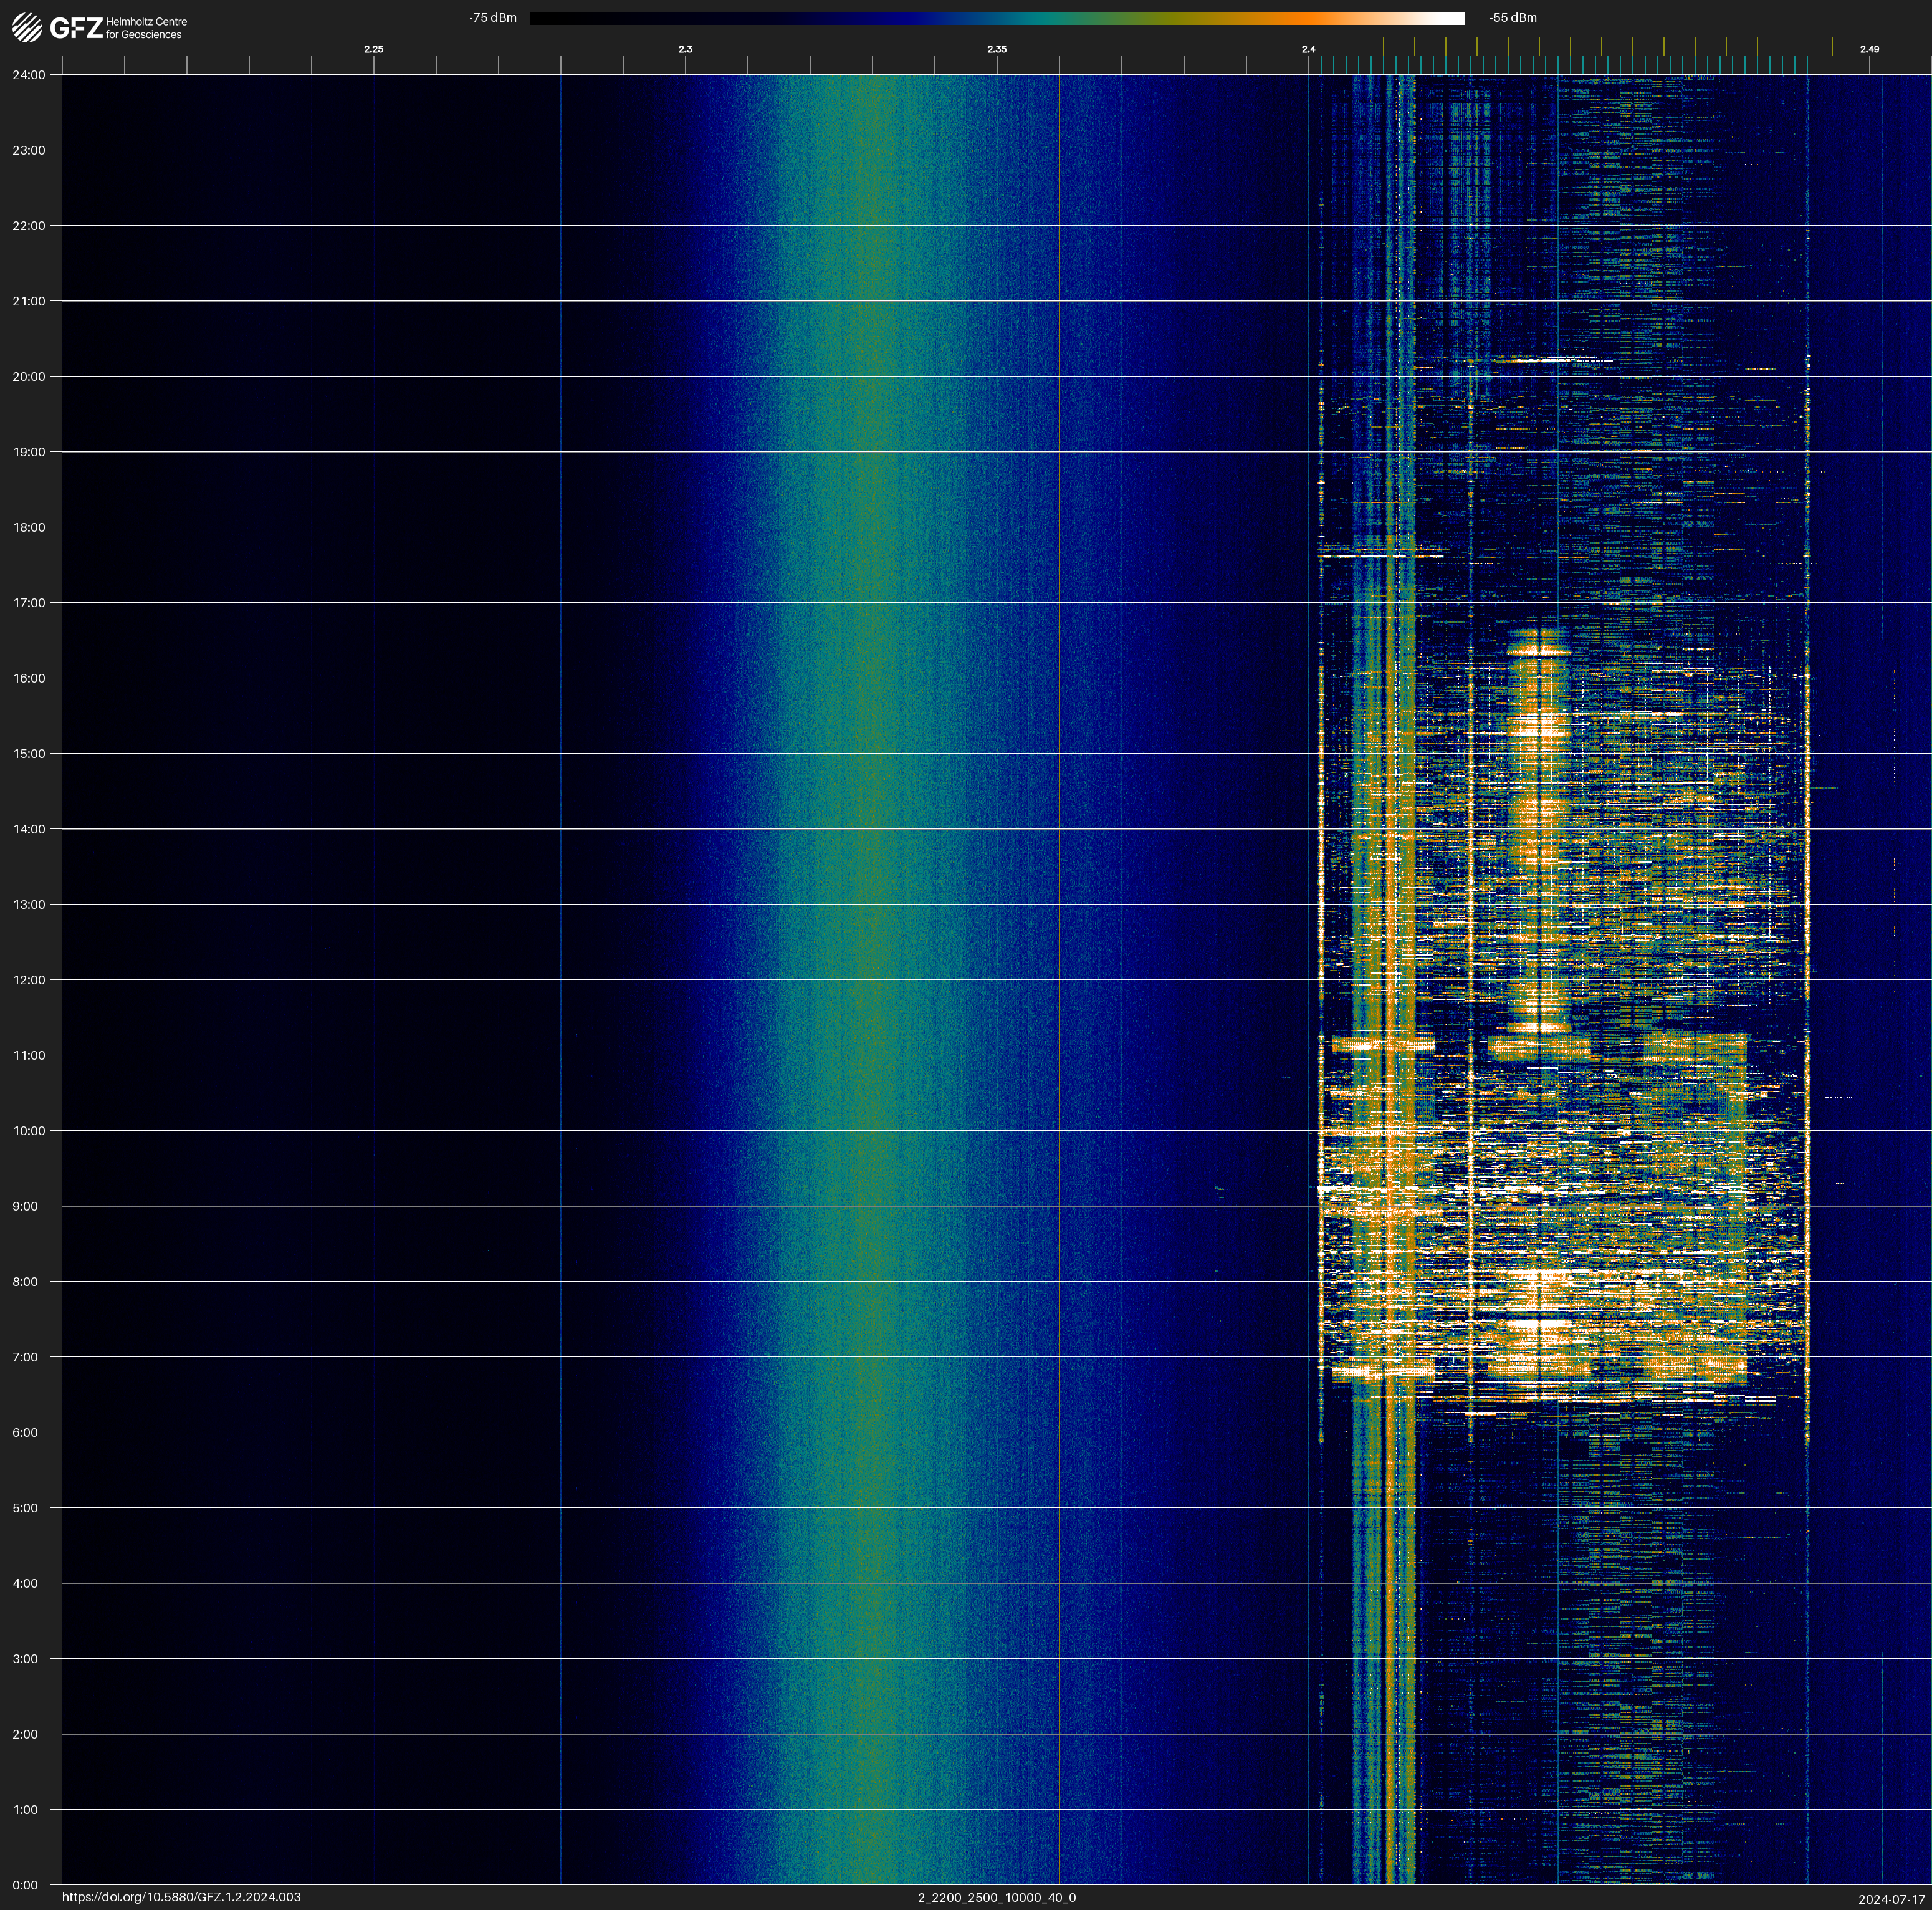Image resolution: width=1932 pixels, height=1910 pixels.
Task: Click the 21:00 time axis label
Action: pos(29,301)
